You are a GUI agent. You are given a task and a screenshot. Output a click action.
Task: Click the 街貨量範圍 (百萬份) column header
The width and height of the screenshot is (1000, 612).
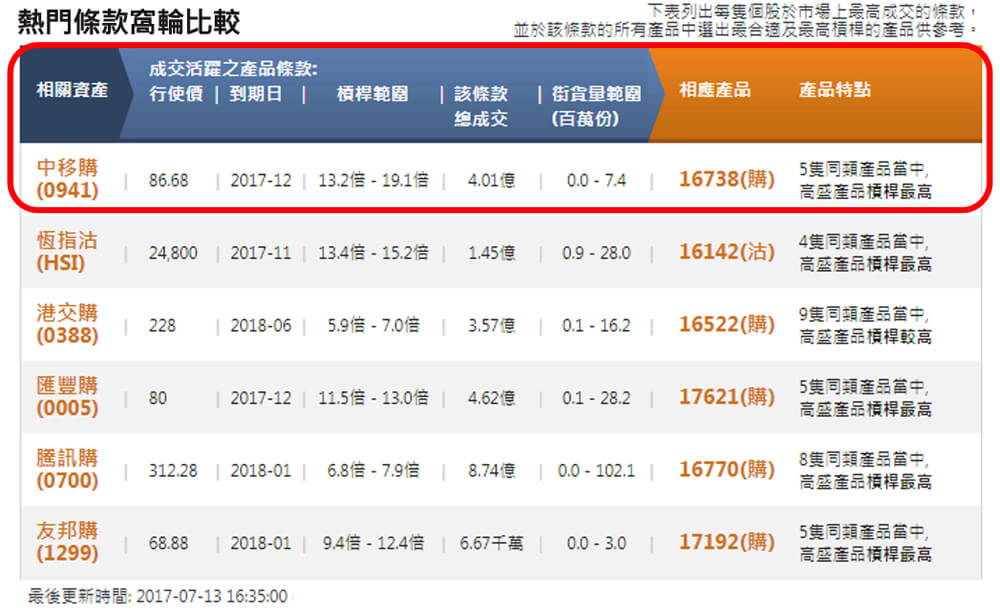(596, 106)
